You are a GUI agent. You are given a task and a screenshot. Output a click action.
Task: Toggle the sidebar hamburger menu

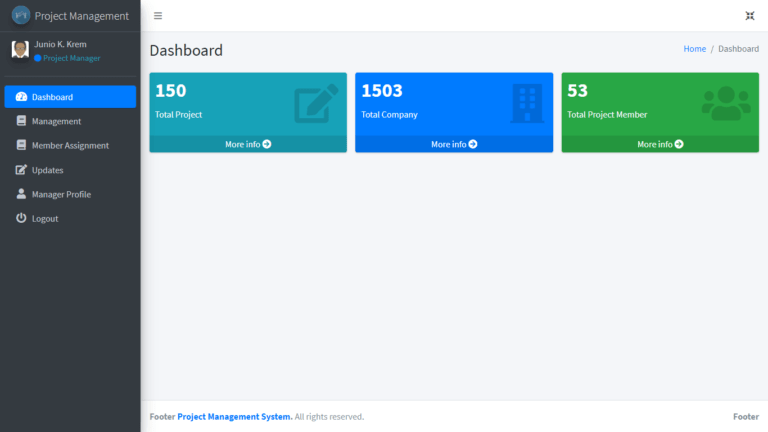158,16
